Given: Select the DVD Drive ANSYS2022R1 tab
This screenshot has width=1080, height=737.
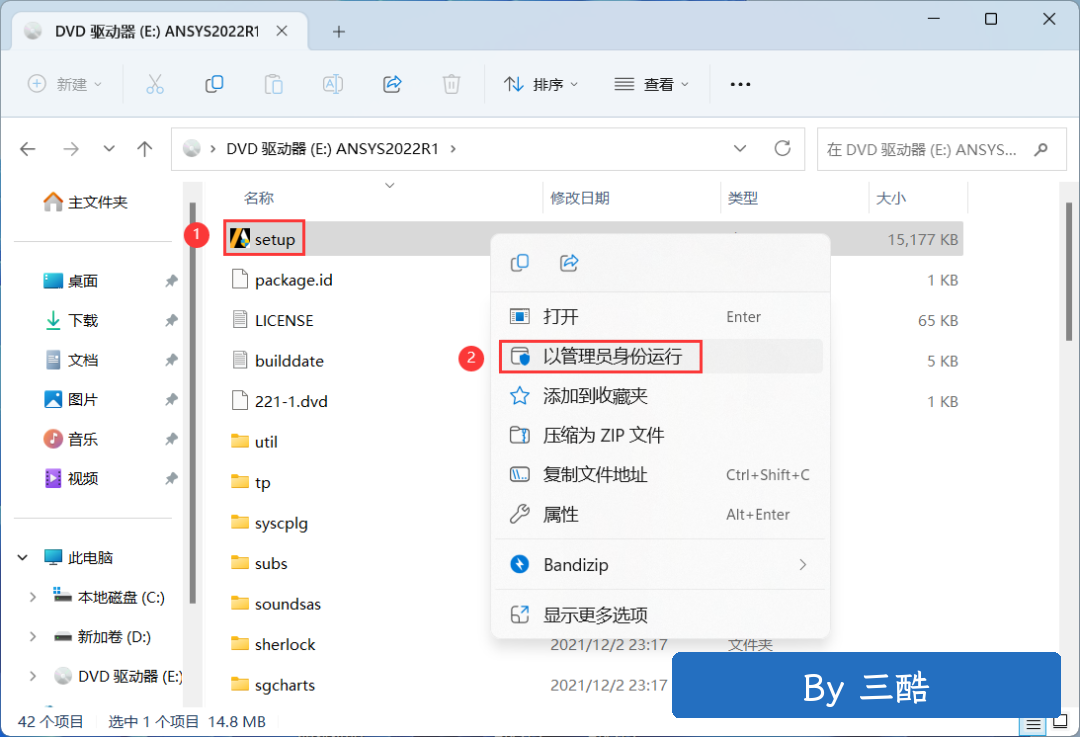Looking at the screenshot, I should (160, 32).
